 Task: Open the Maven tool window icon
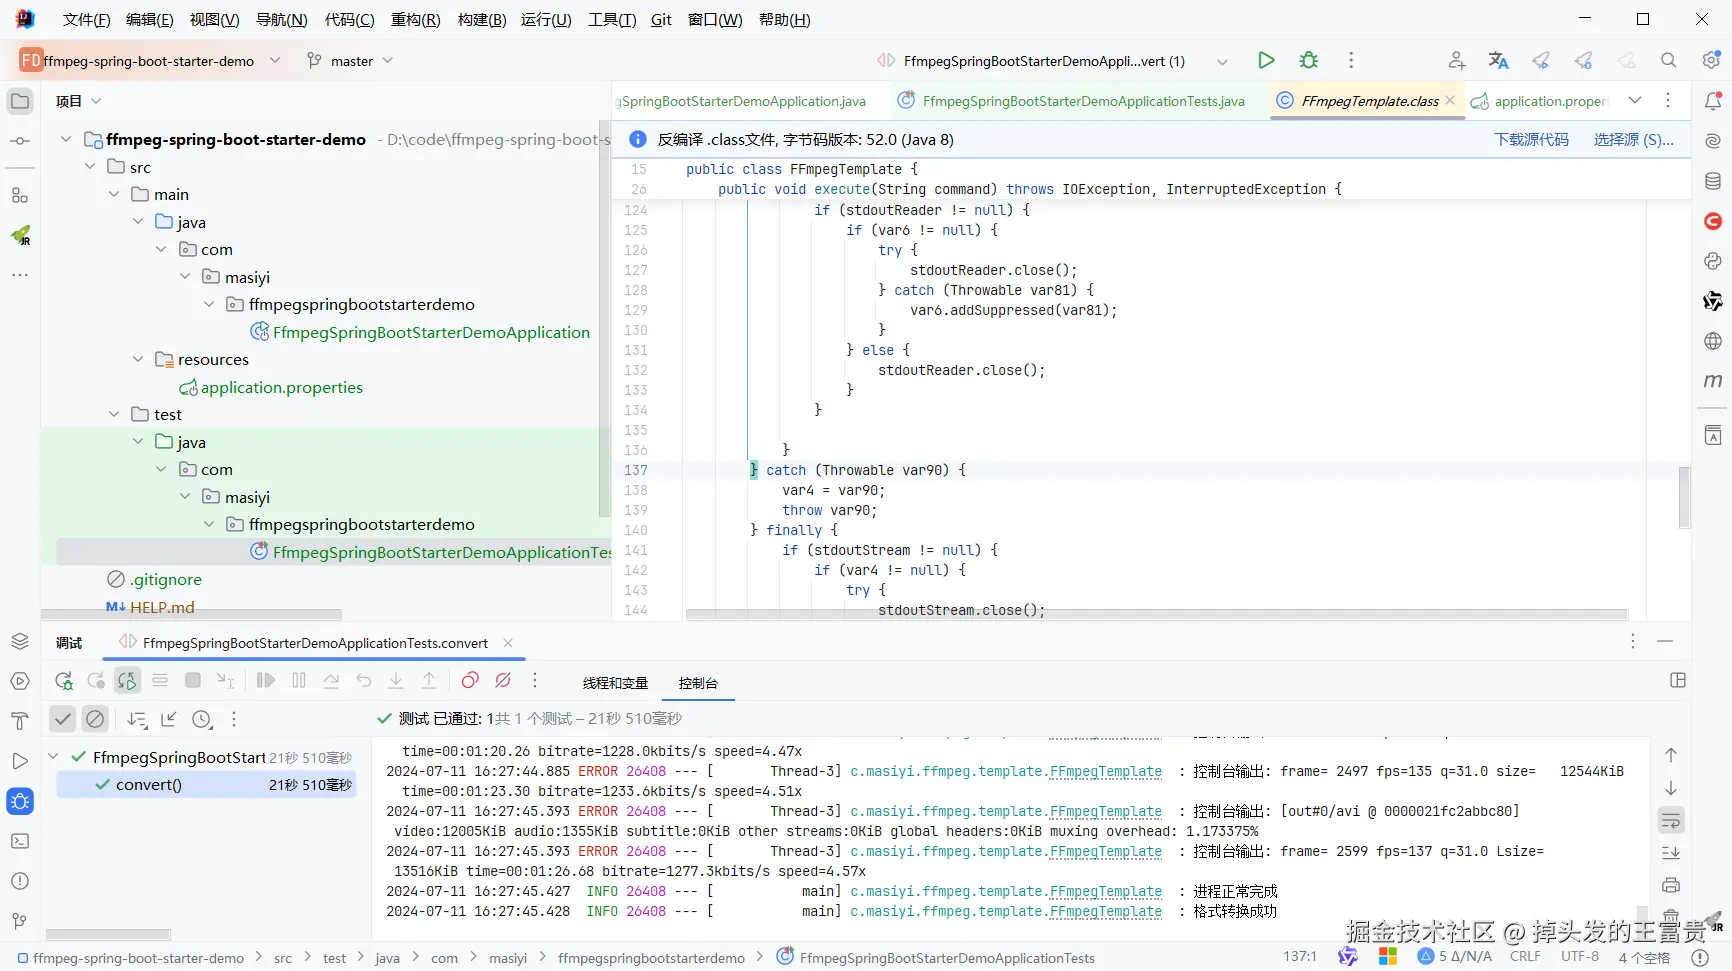(x=1713, y=381)
